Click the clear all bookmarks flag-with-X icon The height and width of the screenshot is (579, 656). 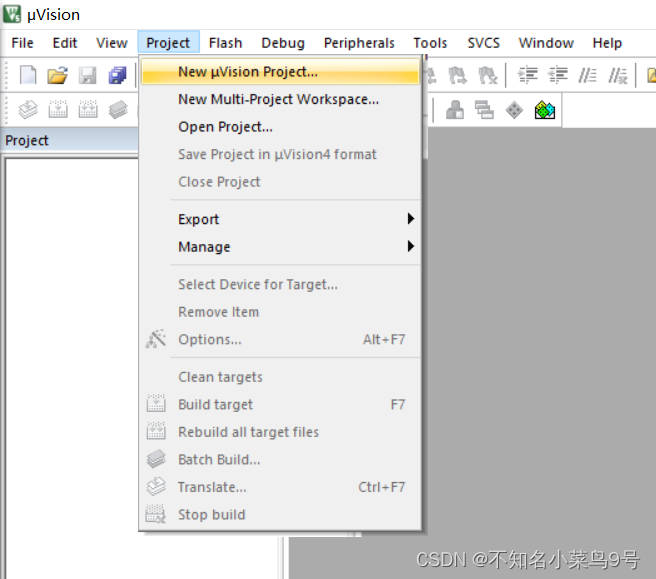(x=487, y=76)
